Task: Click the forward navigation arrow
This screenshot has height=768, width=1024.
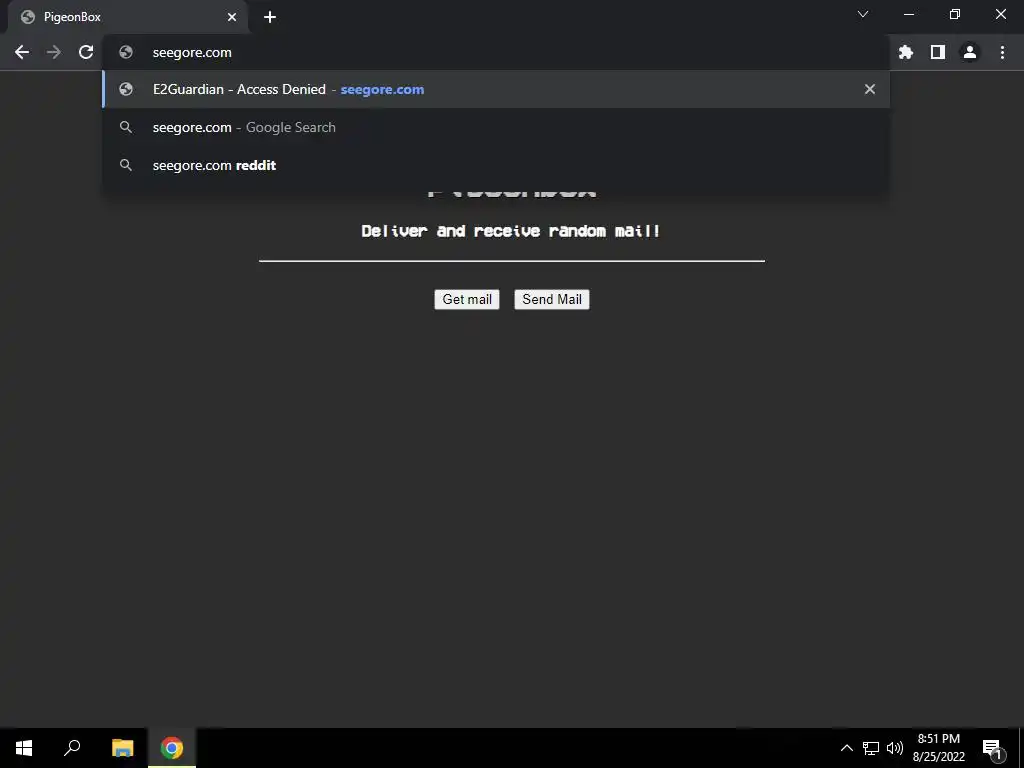Action: point(54,52)
